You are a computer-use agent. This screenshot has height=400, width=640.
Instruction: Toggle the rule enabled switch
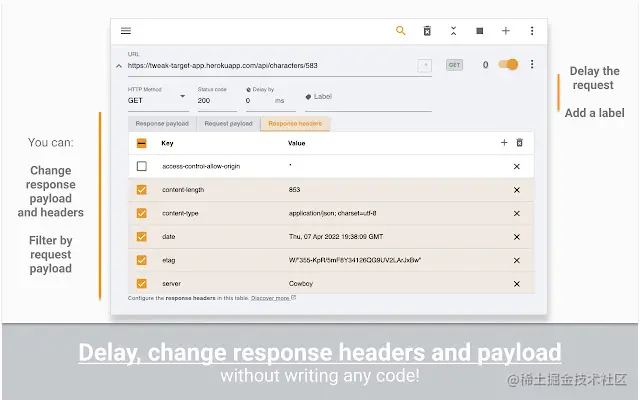tap(508, 64)
